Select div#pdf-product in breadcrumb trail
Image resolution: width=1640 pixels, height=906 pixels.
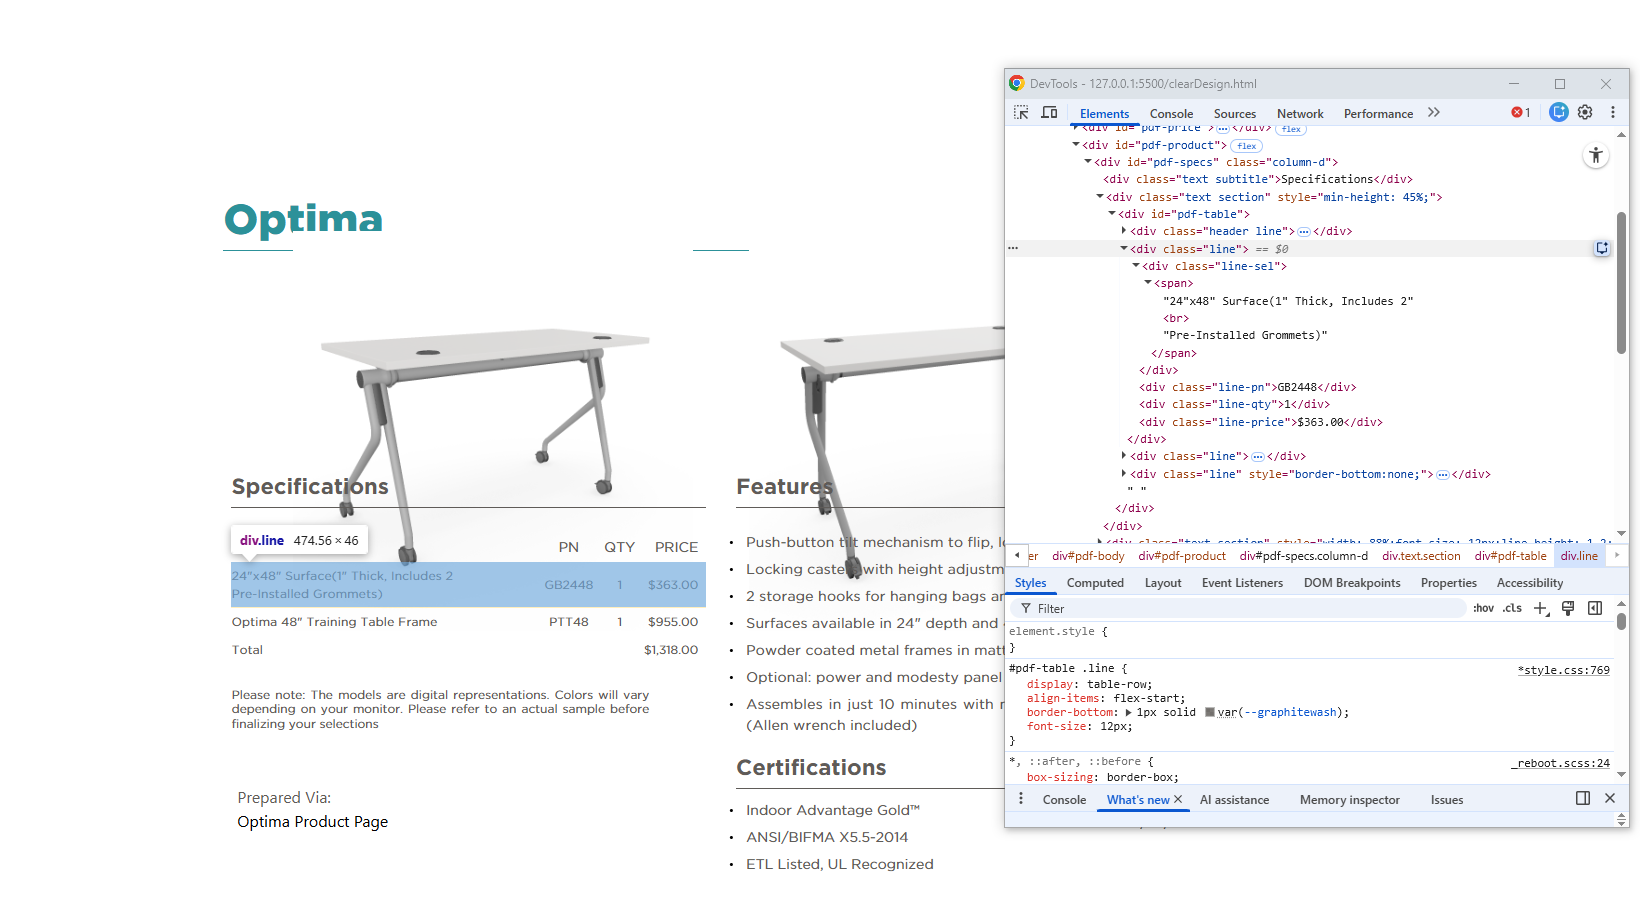click(1182, 556)
